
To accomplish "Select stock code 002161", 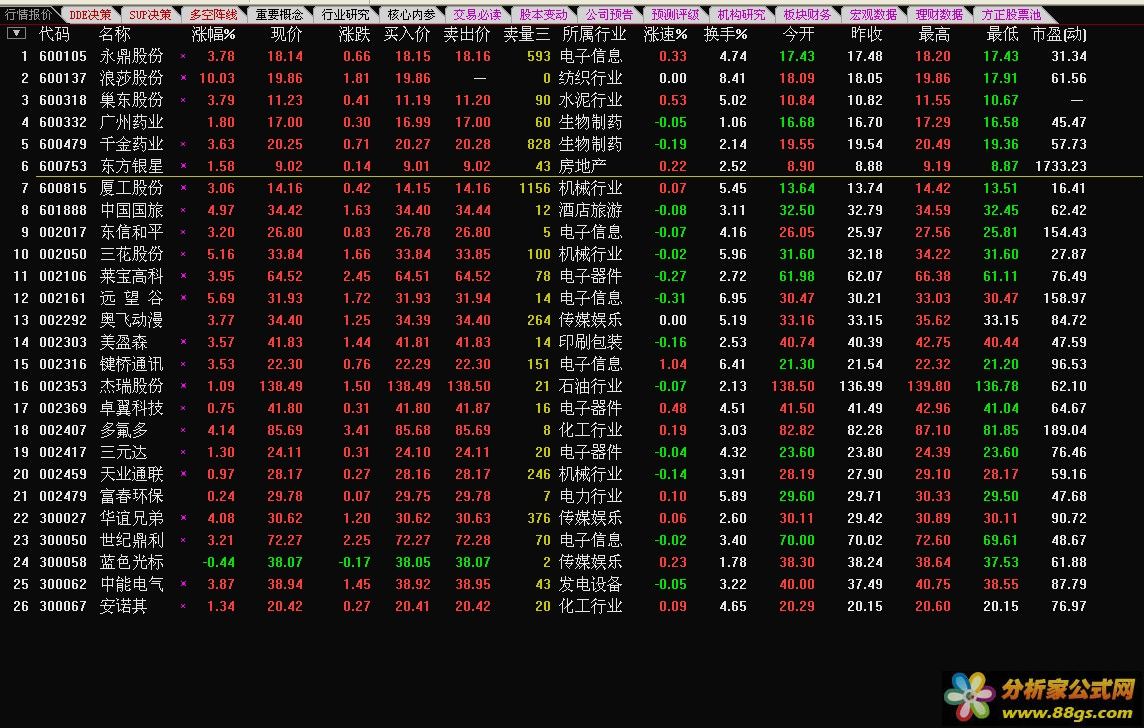I will tap(63, 298).
